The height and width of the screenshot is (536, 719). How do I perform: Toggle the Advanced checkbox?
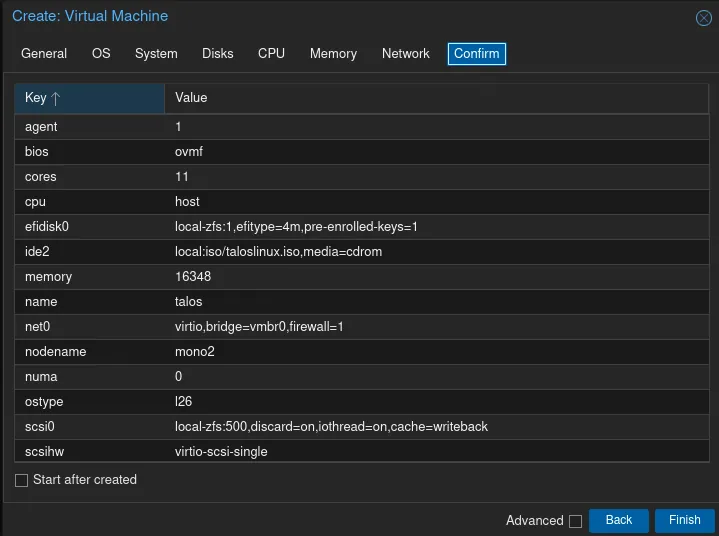(x=575, y=521)
